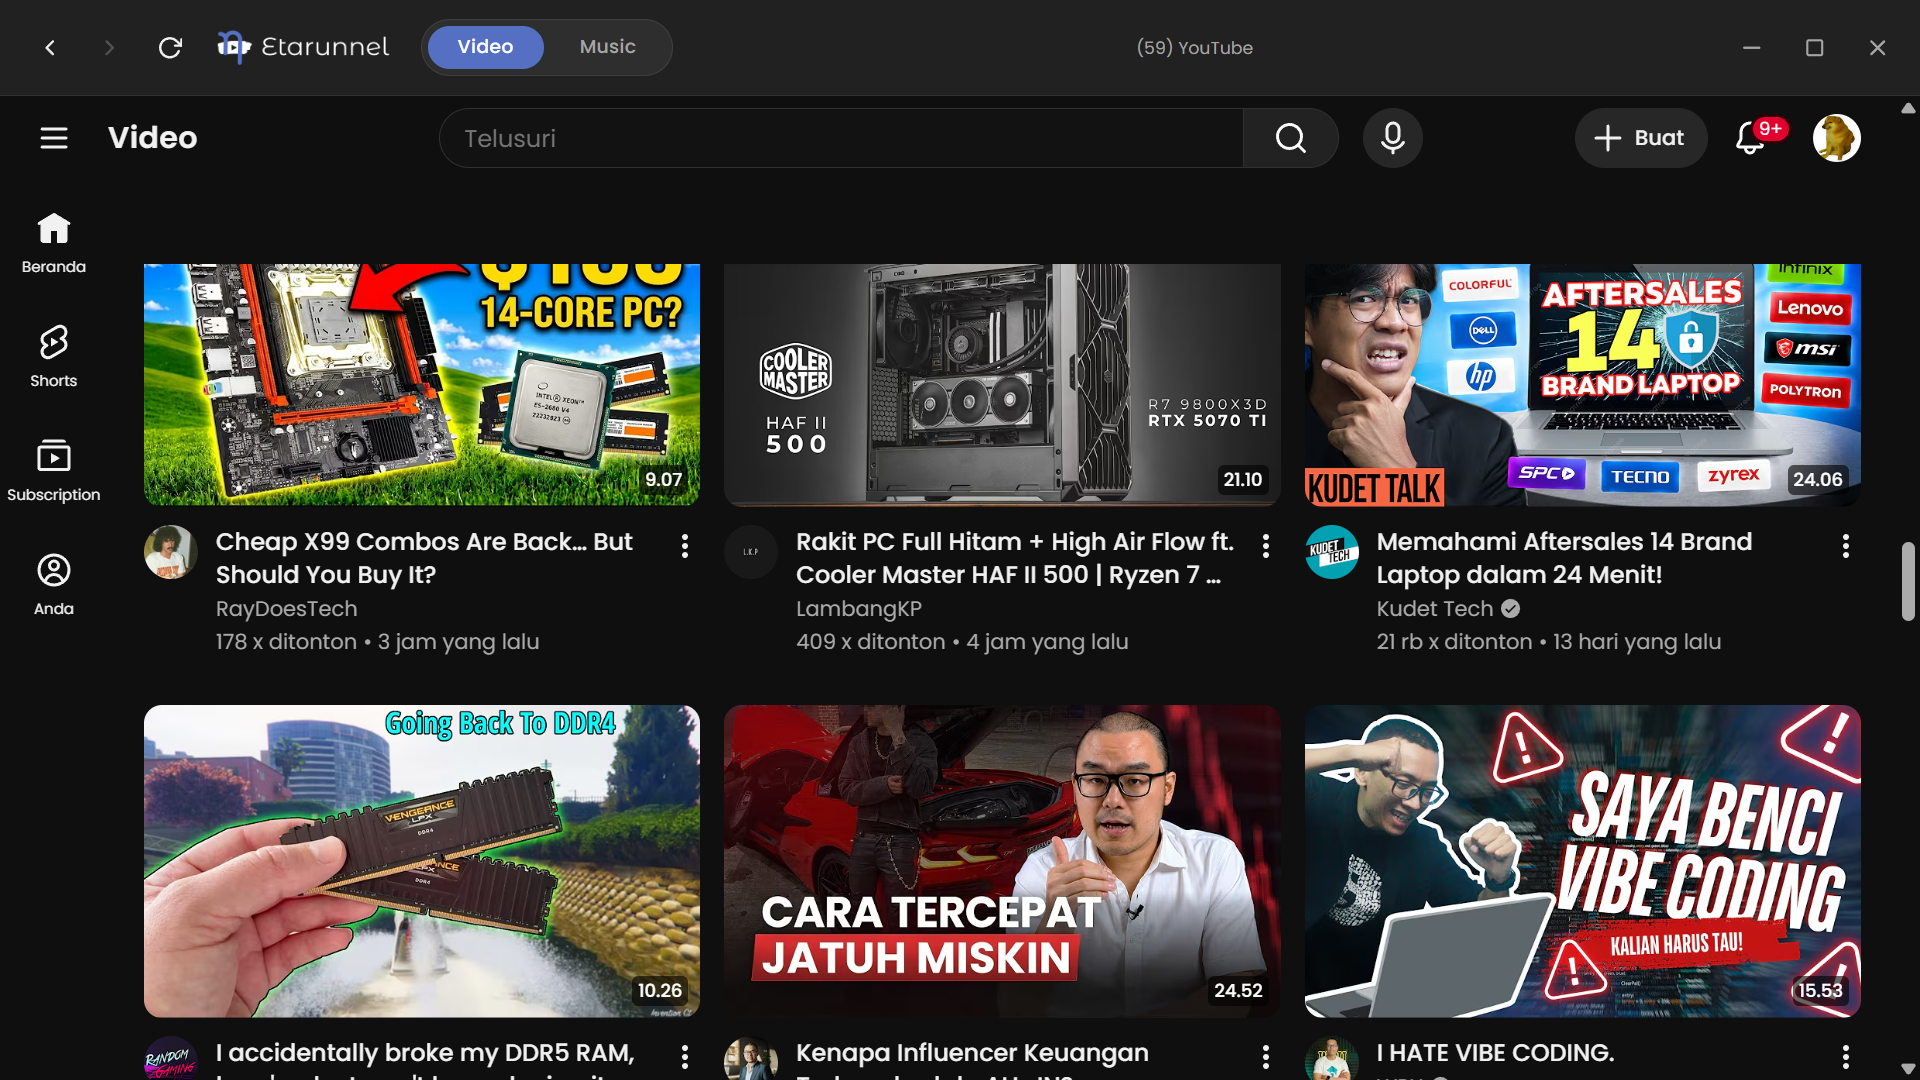
Task: Open title I accidentally broke my DDR5 RAM
Action: pos(425,1058)
